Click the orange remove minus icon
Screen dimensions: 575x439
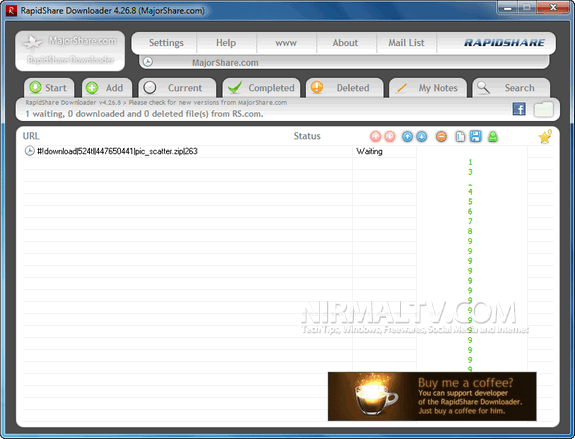click(442, 137)
